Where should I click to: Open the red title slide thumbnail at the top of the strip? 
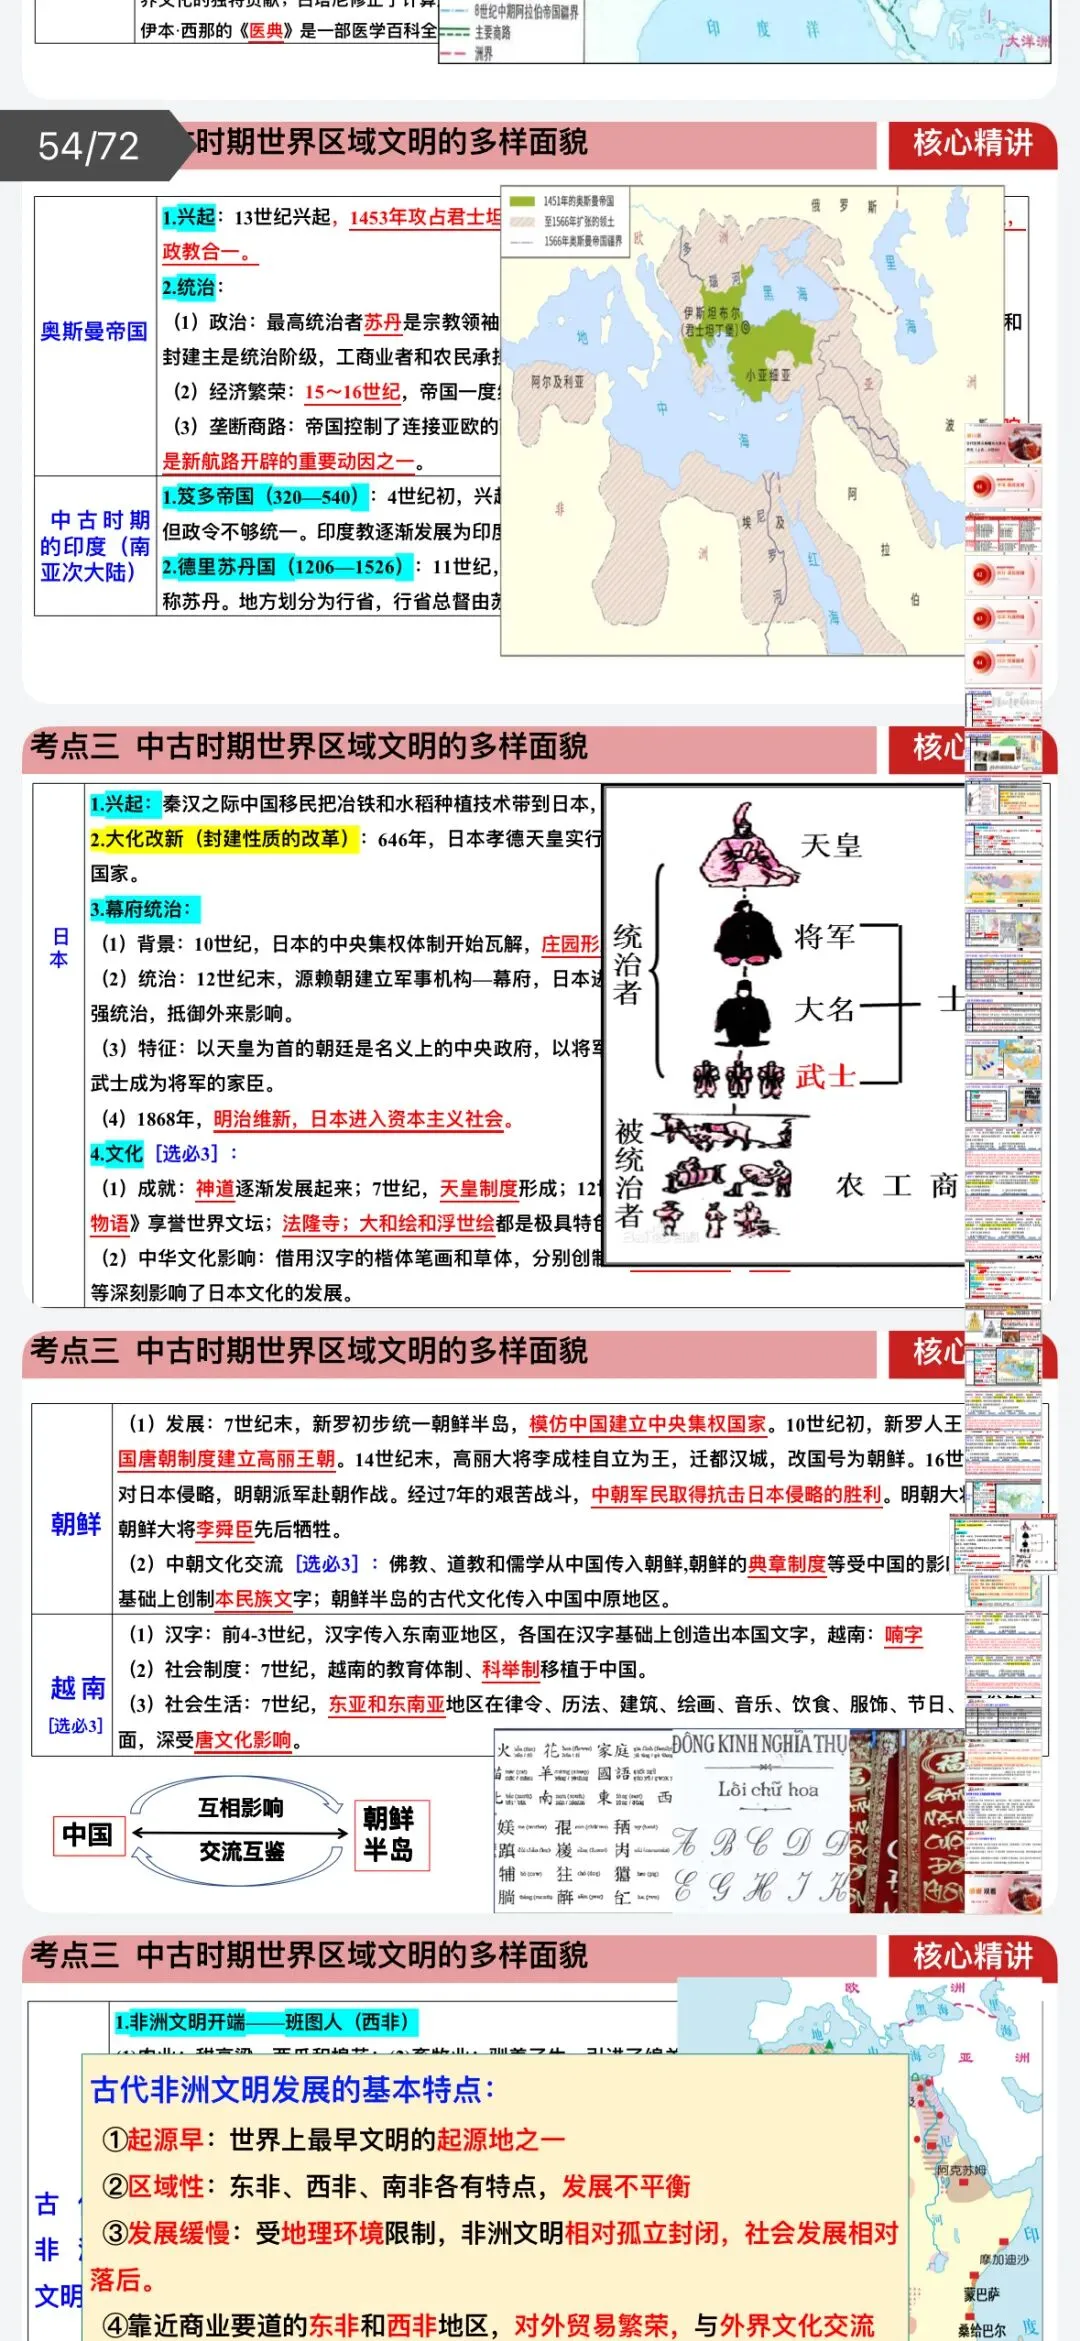1004,442
